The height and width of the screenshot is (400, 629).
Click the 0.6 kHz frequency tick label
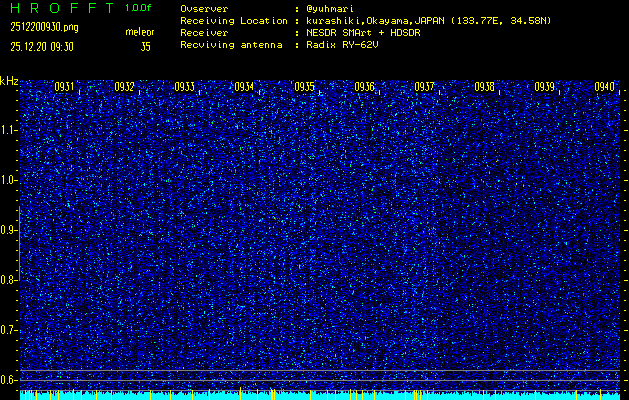9,379
